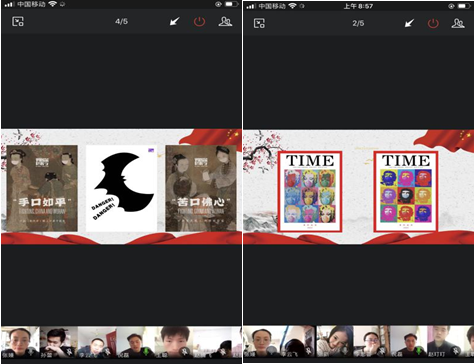Tap the red leave-meeting icon on the 2/5 screen

coord(433,23)
